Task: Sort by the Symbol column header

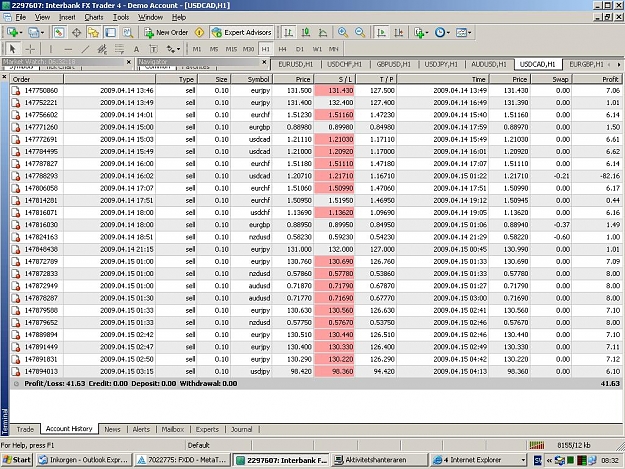Action: coord(252,79)
